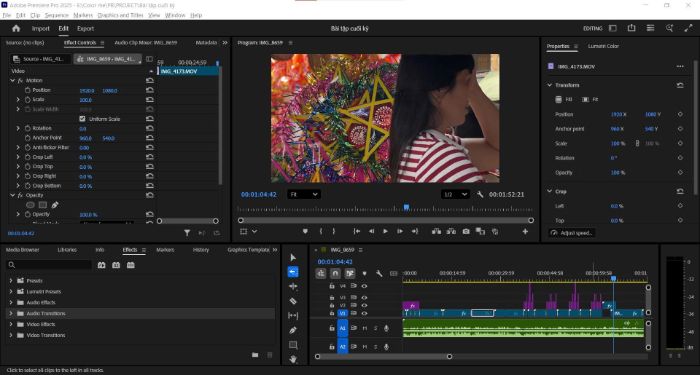Click the Home icon in the header bar
The image size is (700, 375).
(x=16, y=29)
